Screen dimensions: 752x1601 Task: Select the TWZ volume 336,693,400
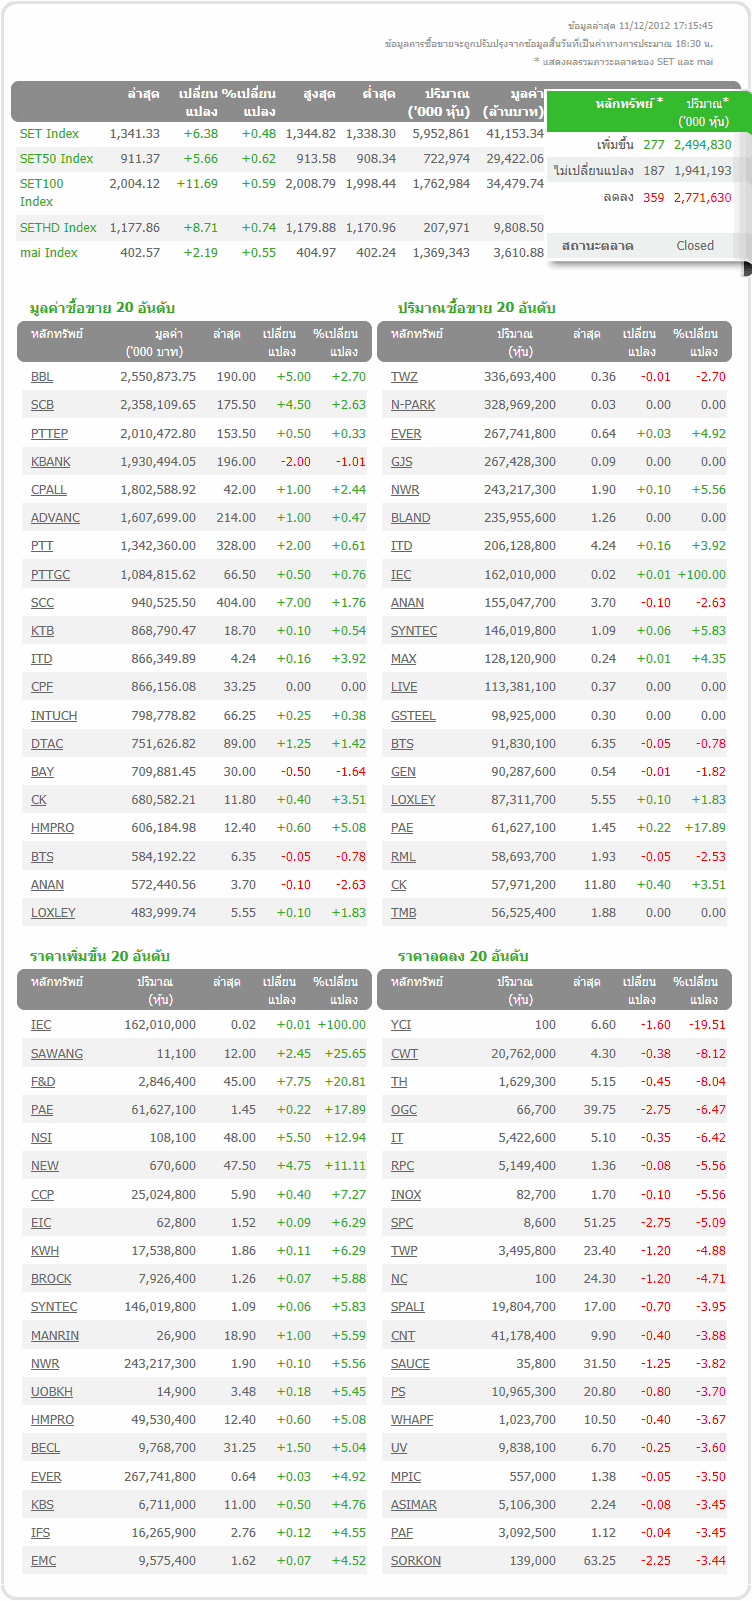coord(520,377)
